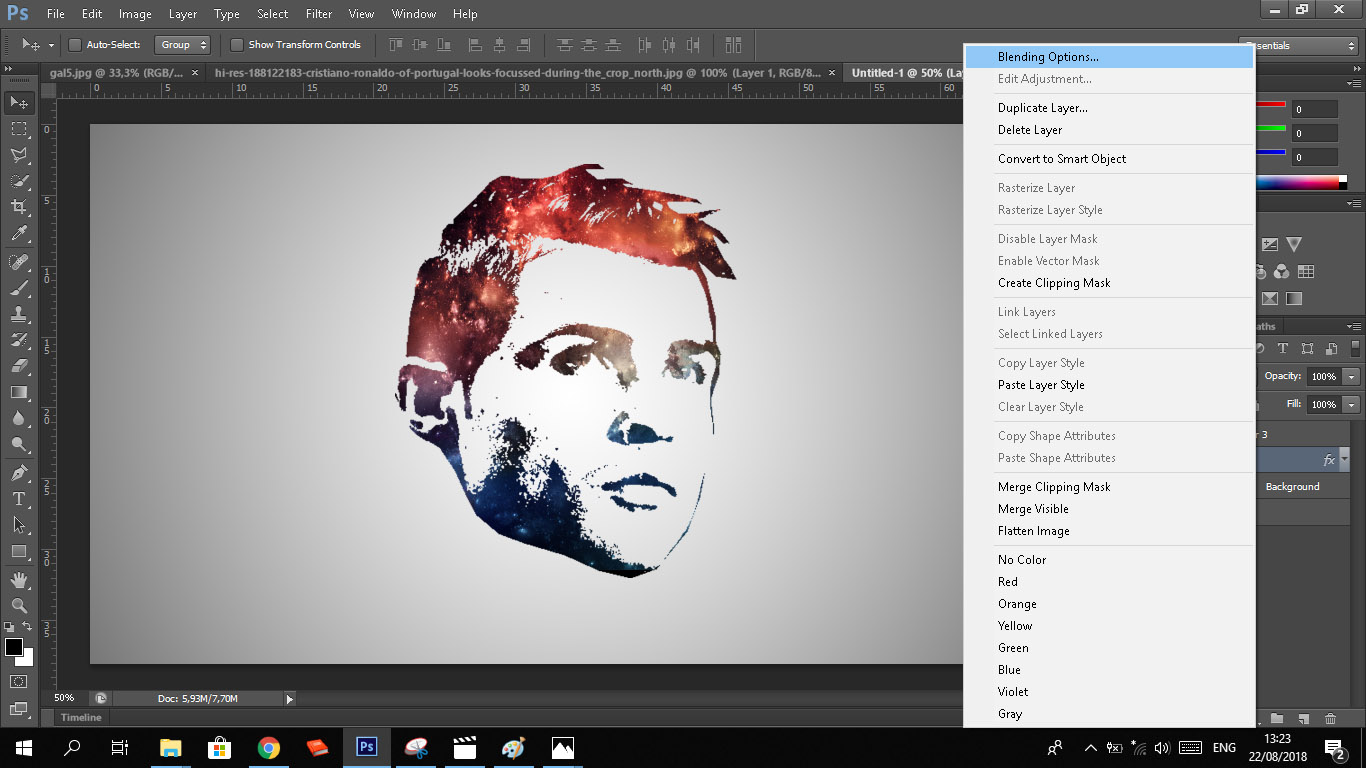The image size is (1366, 768).
Task: Activate the Horizontal Type tool
Action: [19, 499]
